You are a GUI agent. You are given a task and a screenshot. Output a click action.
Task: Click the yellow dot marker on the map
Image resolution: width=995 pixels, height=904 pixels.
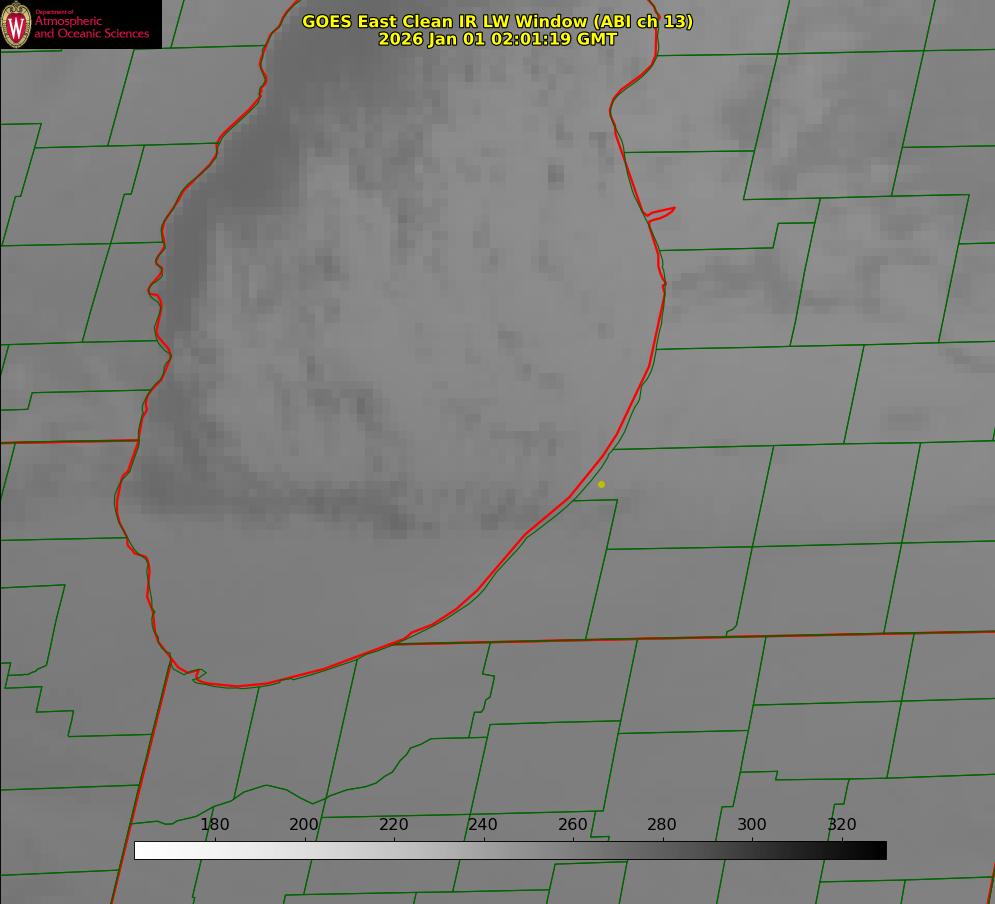(601, 484)
